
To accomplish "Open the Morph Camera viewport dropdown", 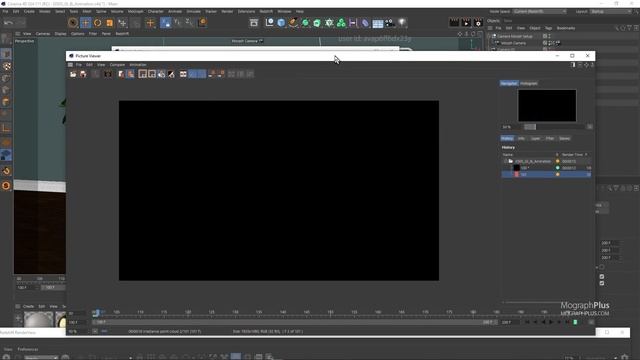I will click(x=248, y=41).
